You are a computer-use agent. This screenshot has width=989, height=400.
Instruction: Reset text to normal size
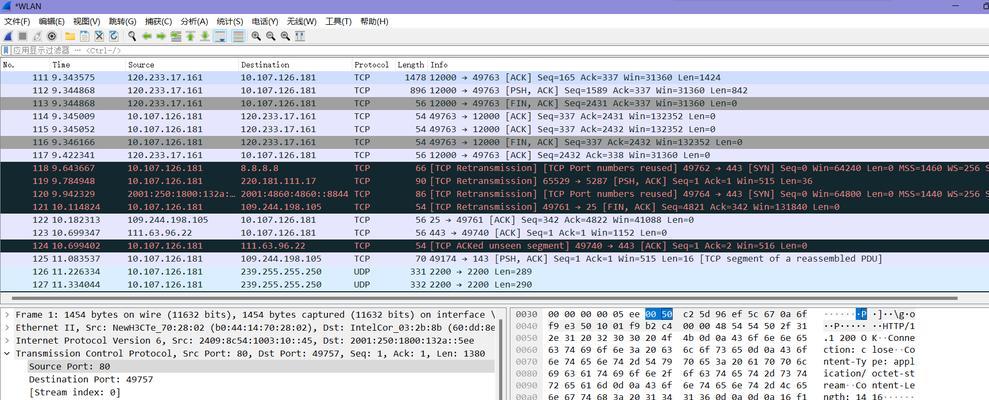click(285, 36)
